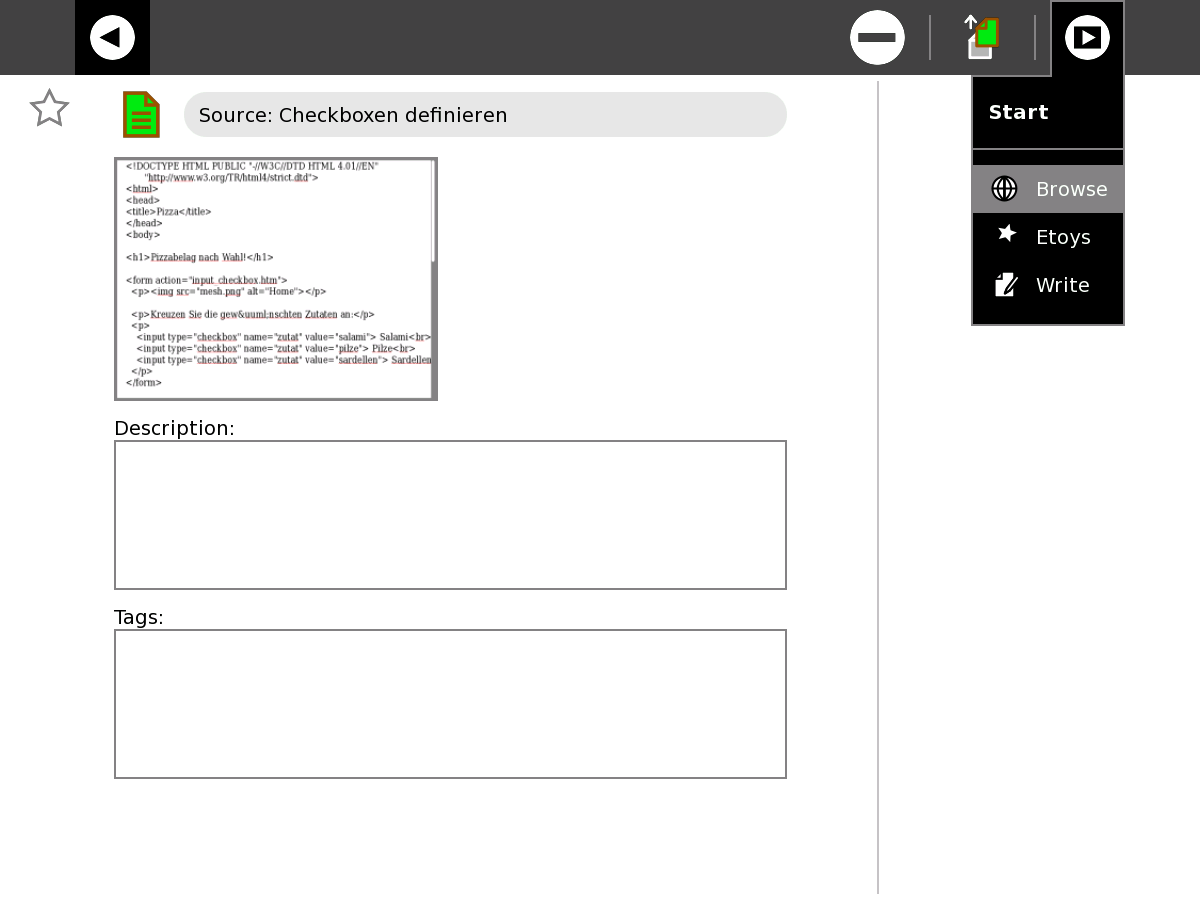Click inside the Description text box

tap(450, 515)
